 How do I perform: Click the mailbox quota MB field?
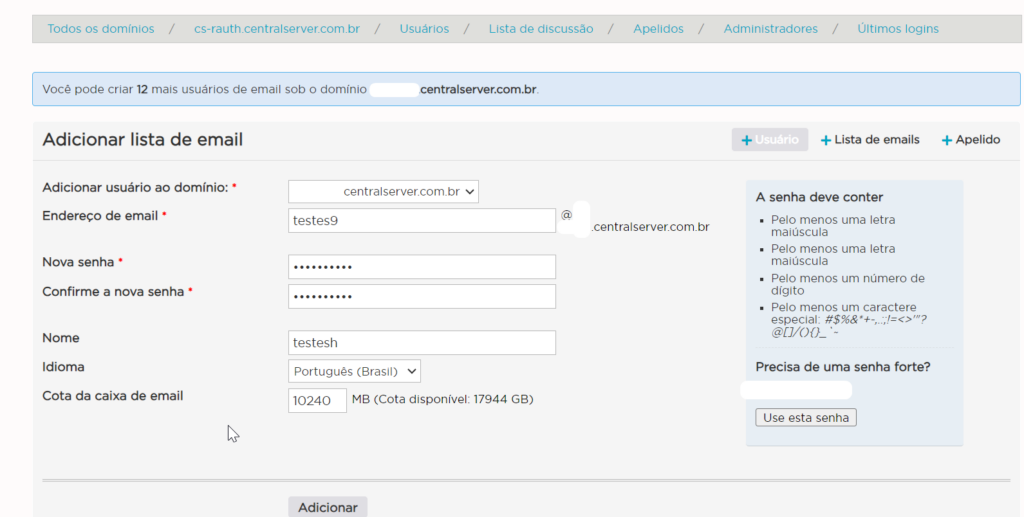pos(317,400)
